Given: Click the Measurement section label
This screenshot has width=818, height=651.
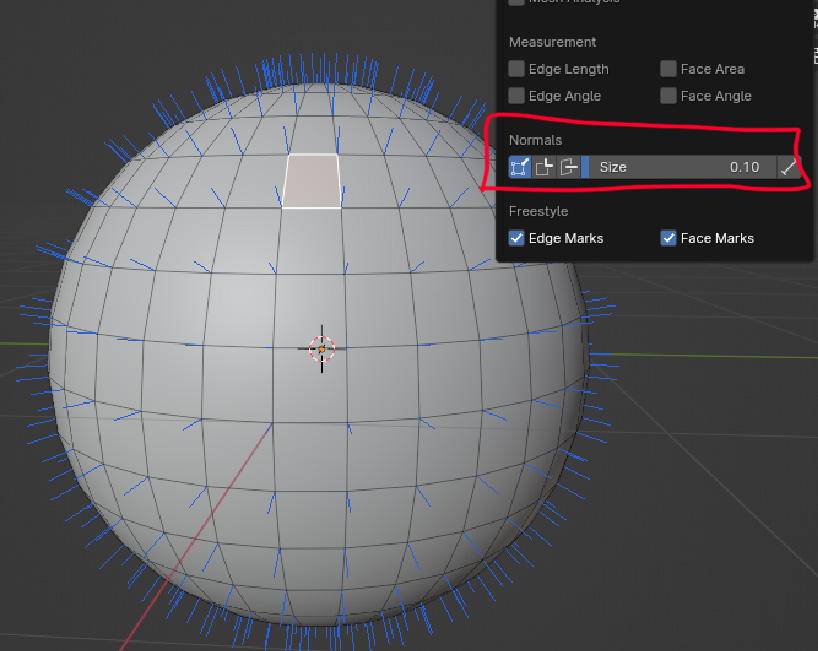Looking at the screenshot, I should (552, 42).
